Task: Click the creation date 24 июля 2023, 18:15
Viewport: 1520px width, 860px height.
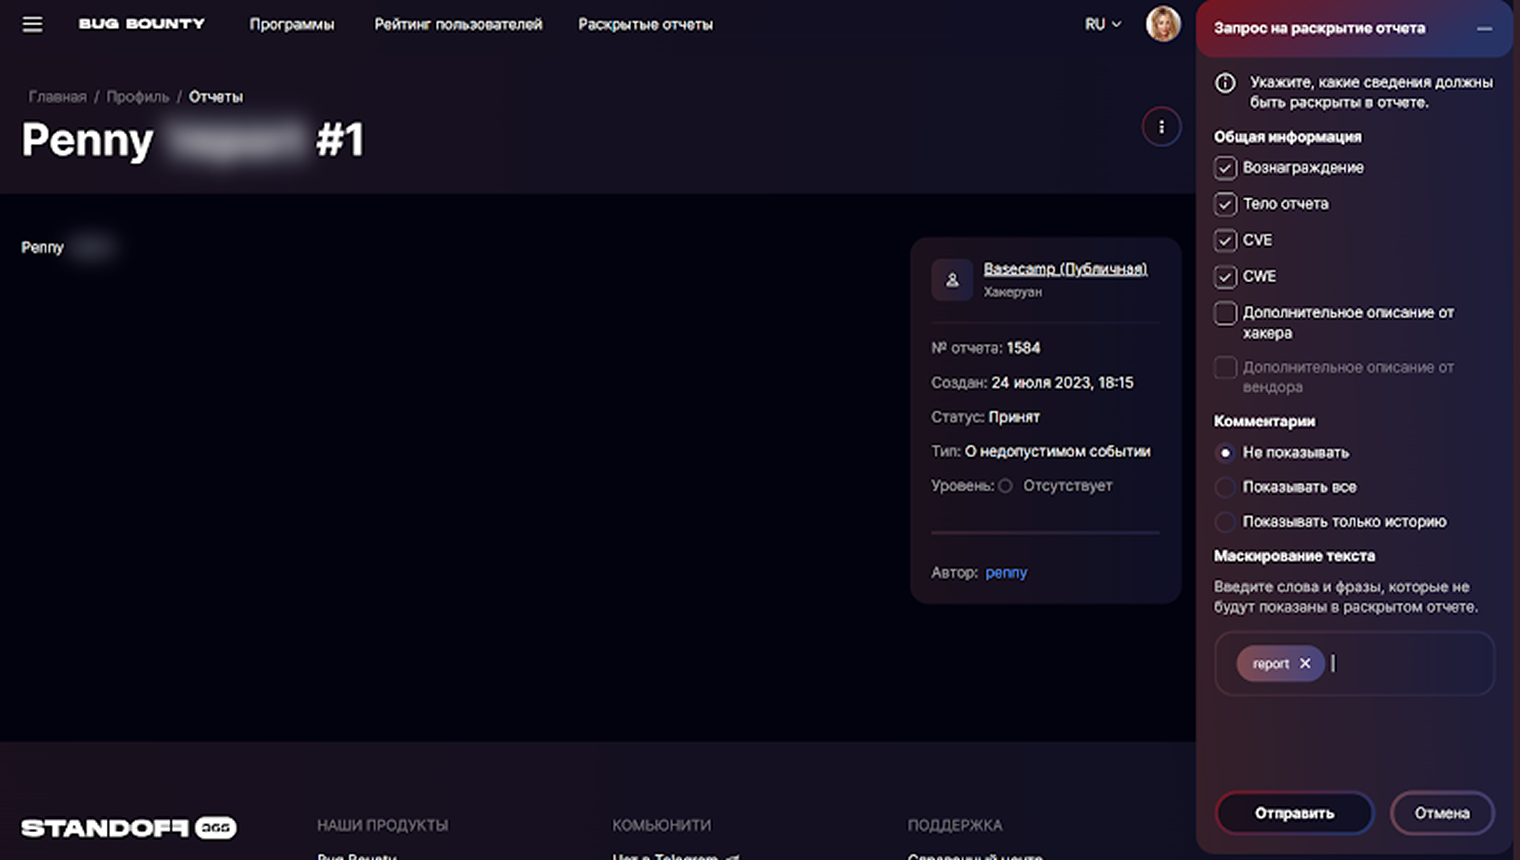Action: click(1062, 383)
